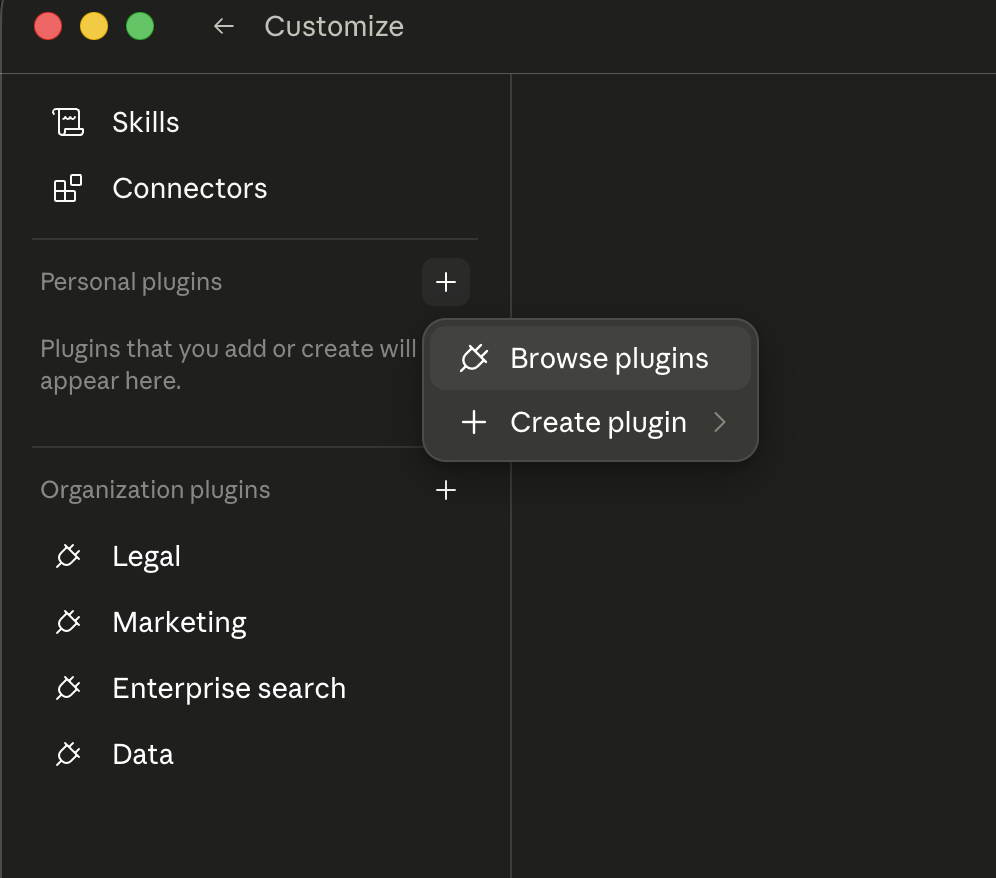Click the plug icon next to Data
The image size is (996, 878).
tap(68, 754)
